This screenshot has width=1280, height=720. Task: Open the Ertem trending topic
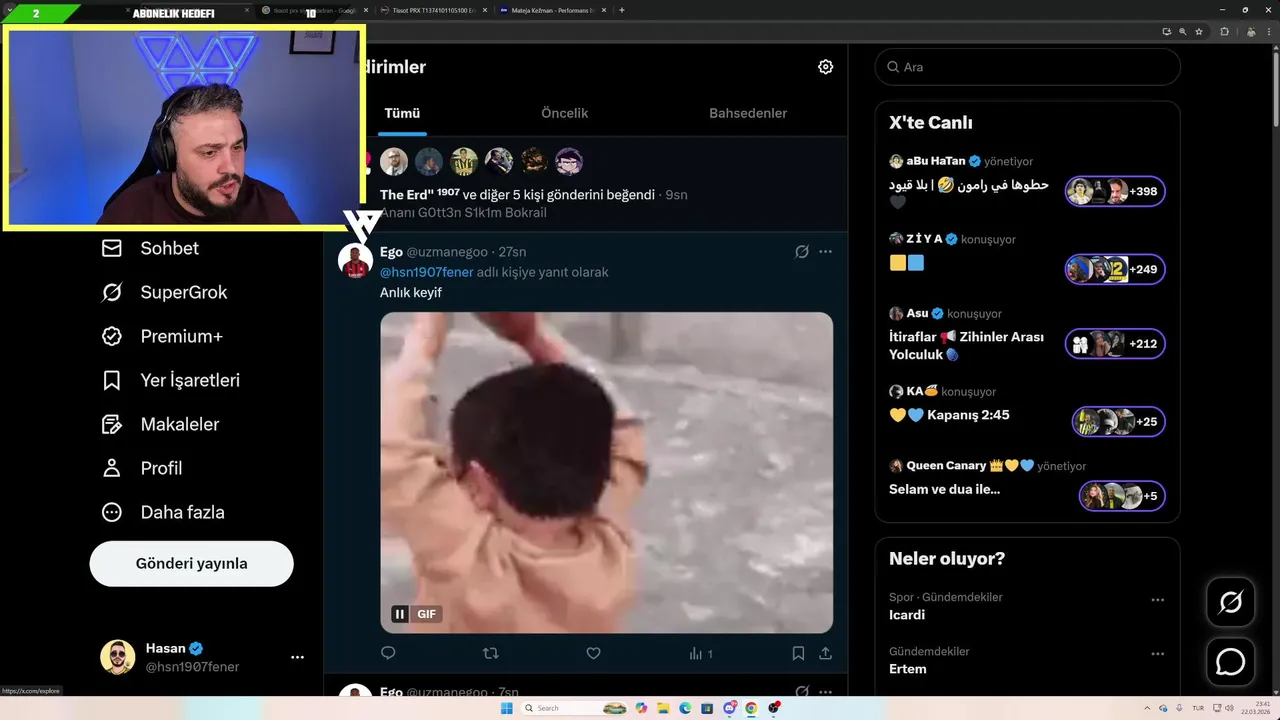pos(908,668)
